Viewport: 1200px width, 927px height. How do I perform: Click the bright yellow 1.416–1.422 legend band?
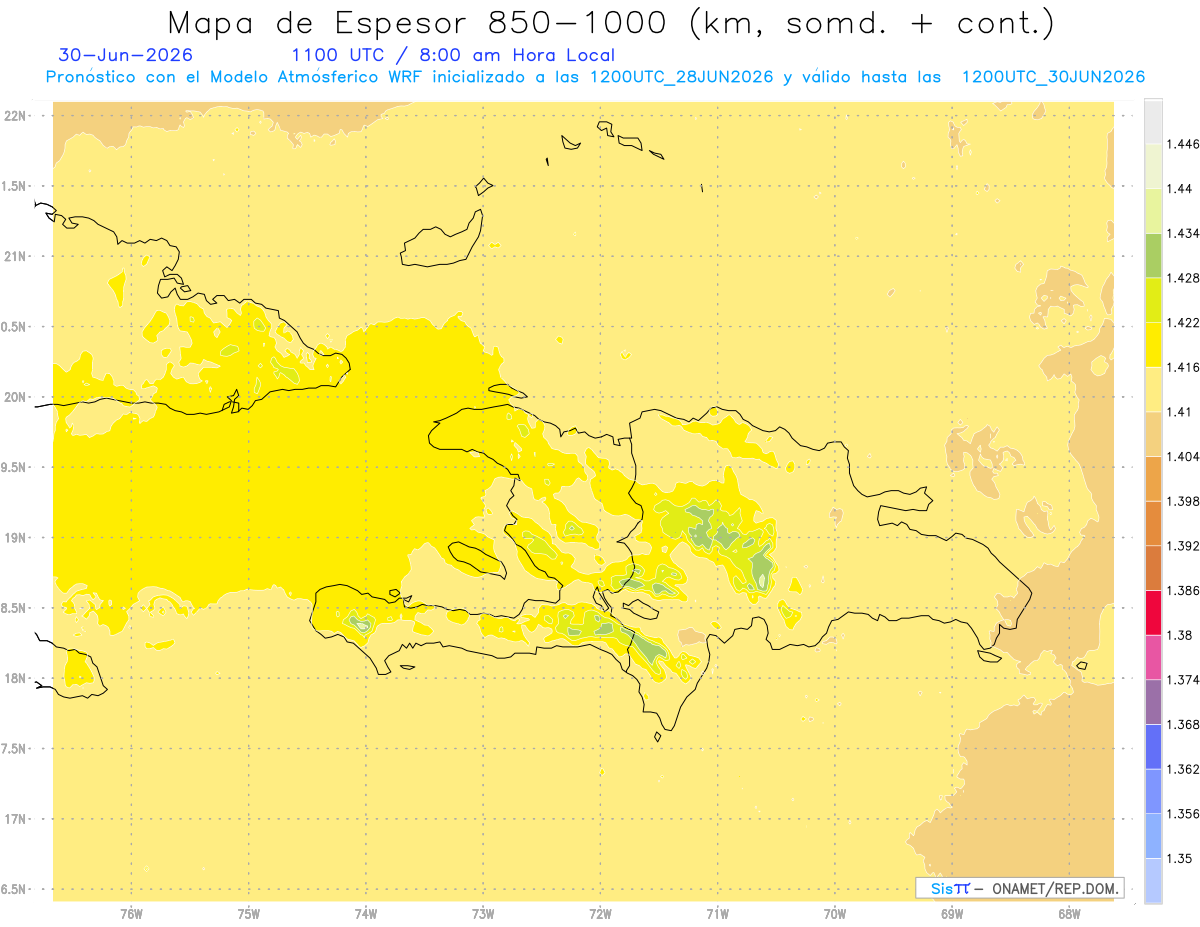tap(1153, 344)
